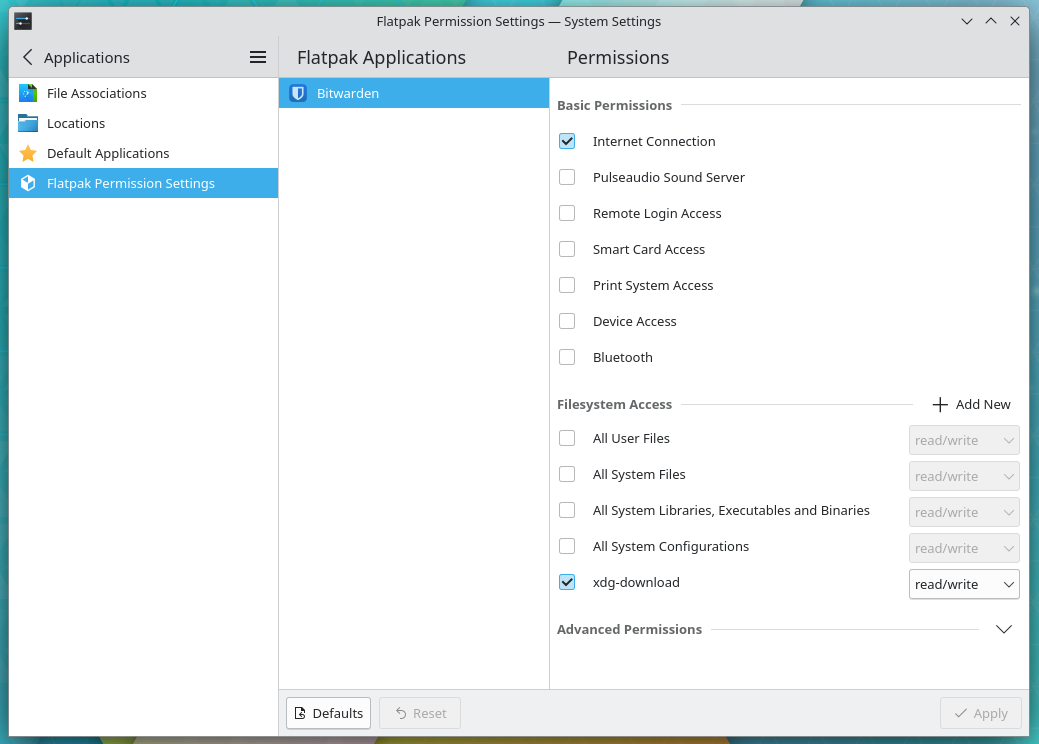Viewport: 1039px width, 744px height.
Task: Click the back arrow beside Applications
Action: tap(26, 57)
